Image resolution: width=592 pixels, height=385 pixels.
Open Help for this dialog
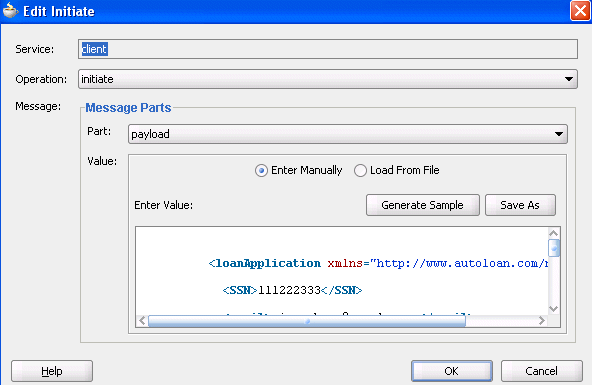(52, 371)
